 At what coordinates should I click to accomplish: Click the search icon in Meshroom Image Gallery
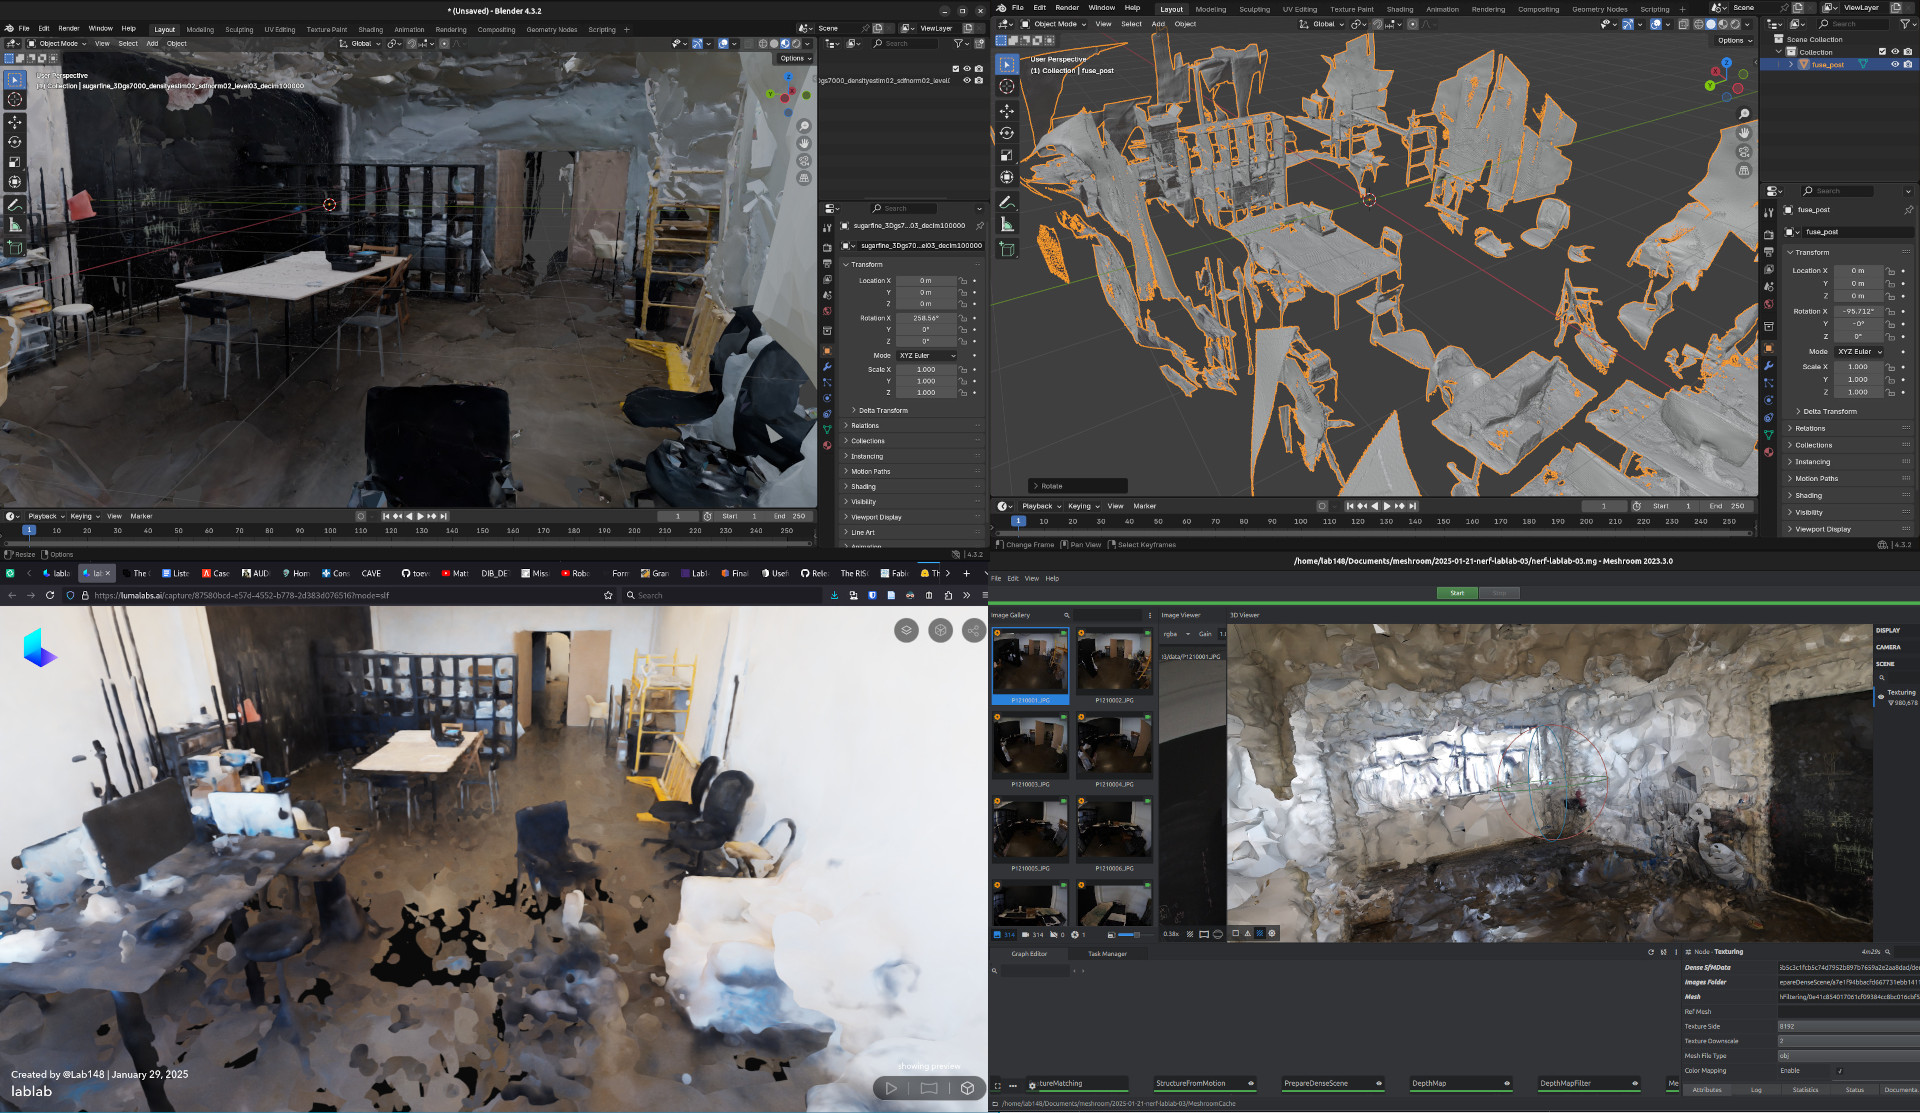pos(1066,615)
